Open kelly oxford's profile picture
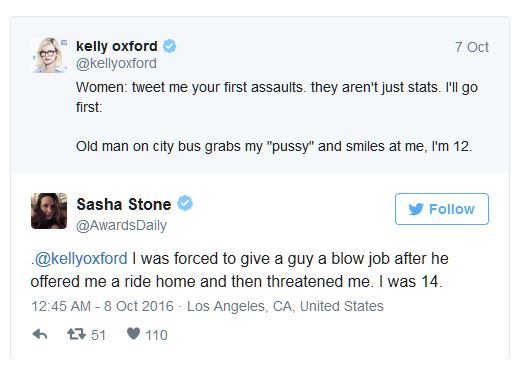Screen dimensions: 525x383 50,55
